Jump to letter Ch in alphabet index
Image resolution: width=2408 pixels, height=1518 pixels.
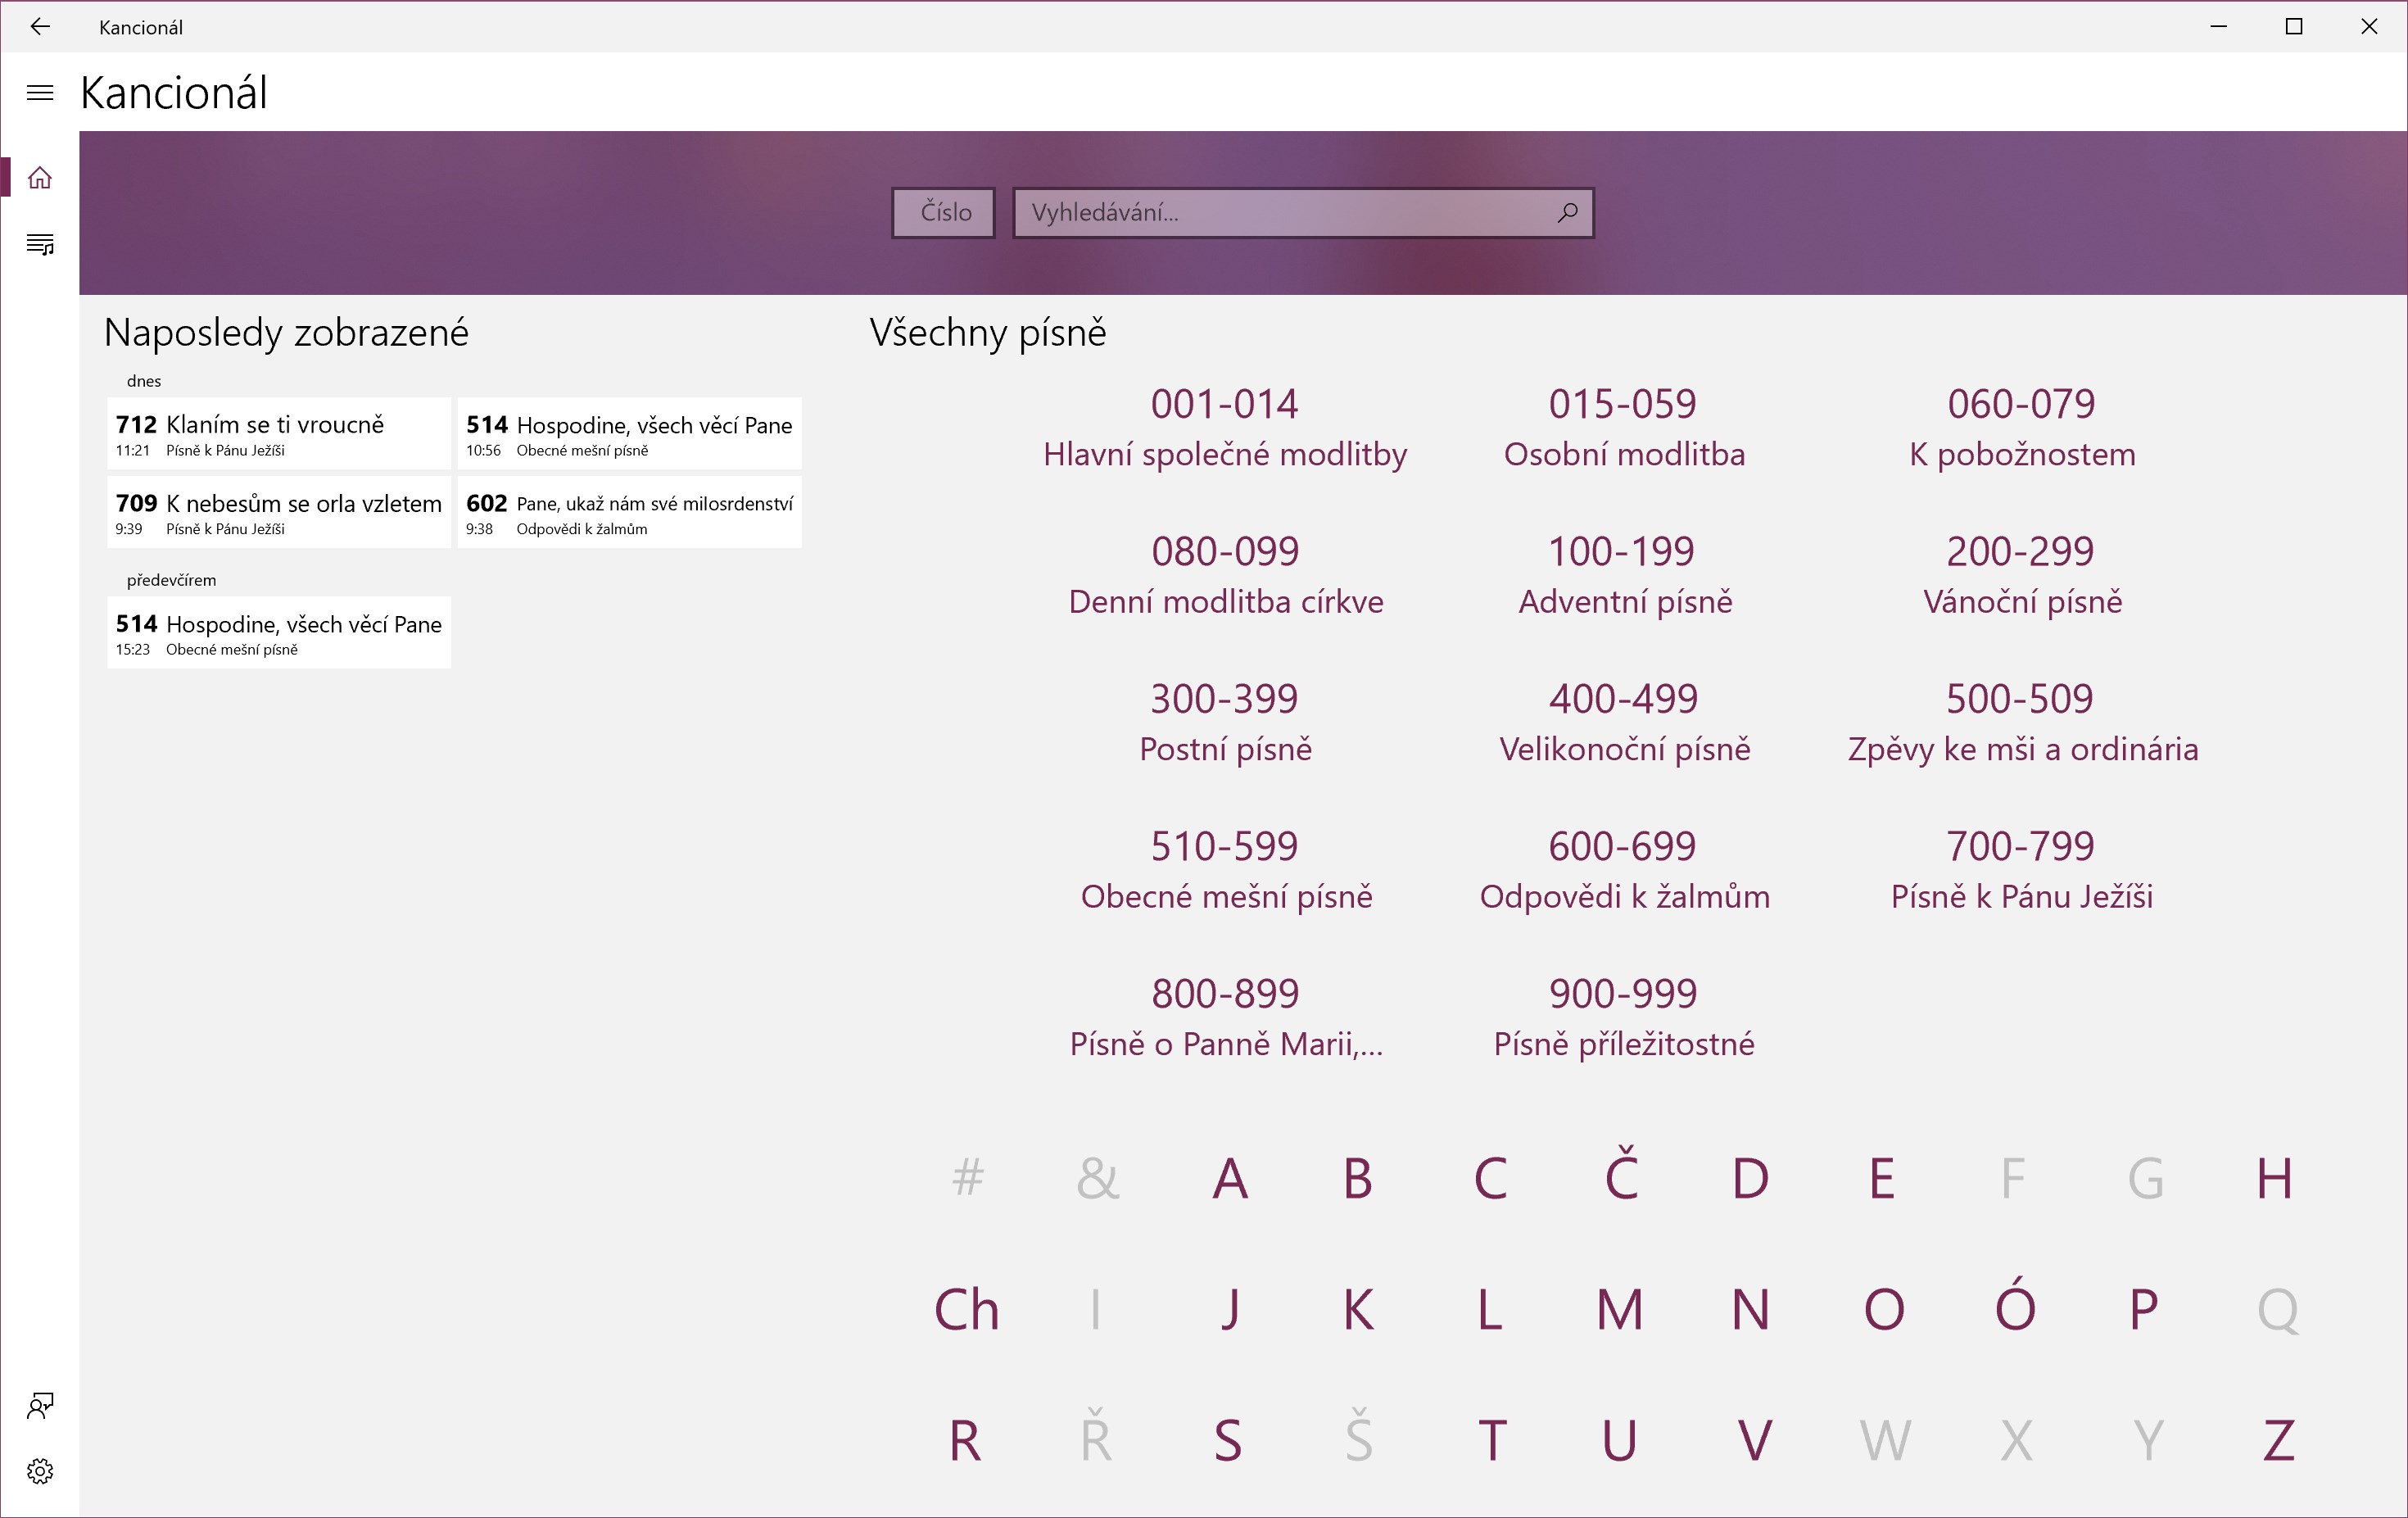(x=966, y=1309)
